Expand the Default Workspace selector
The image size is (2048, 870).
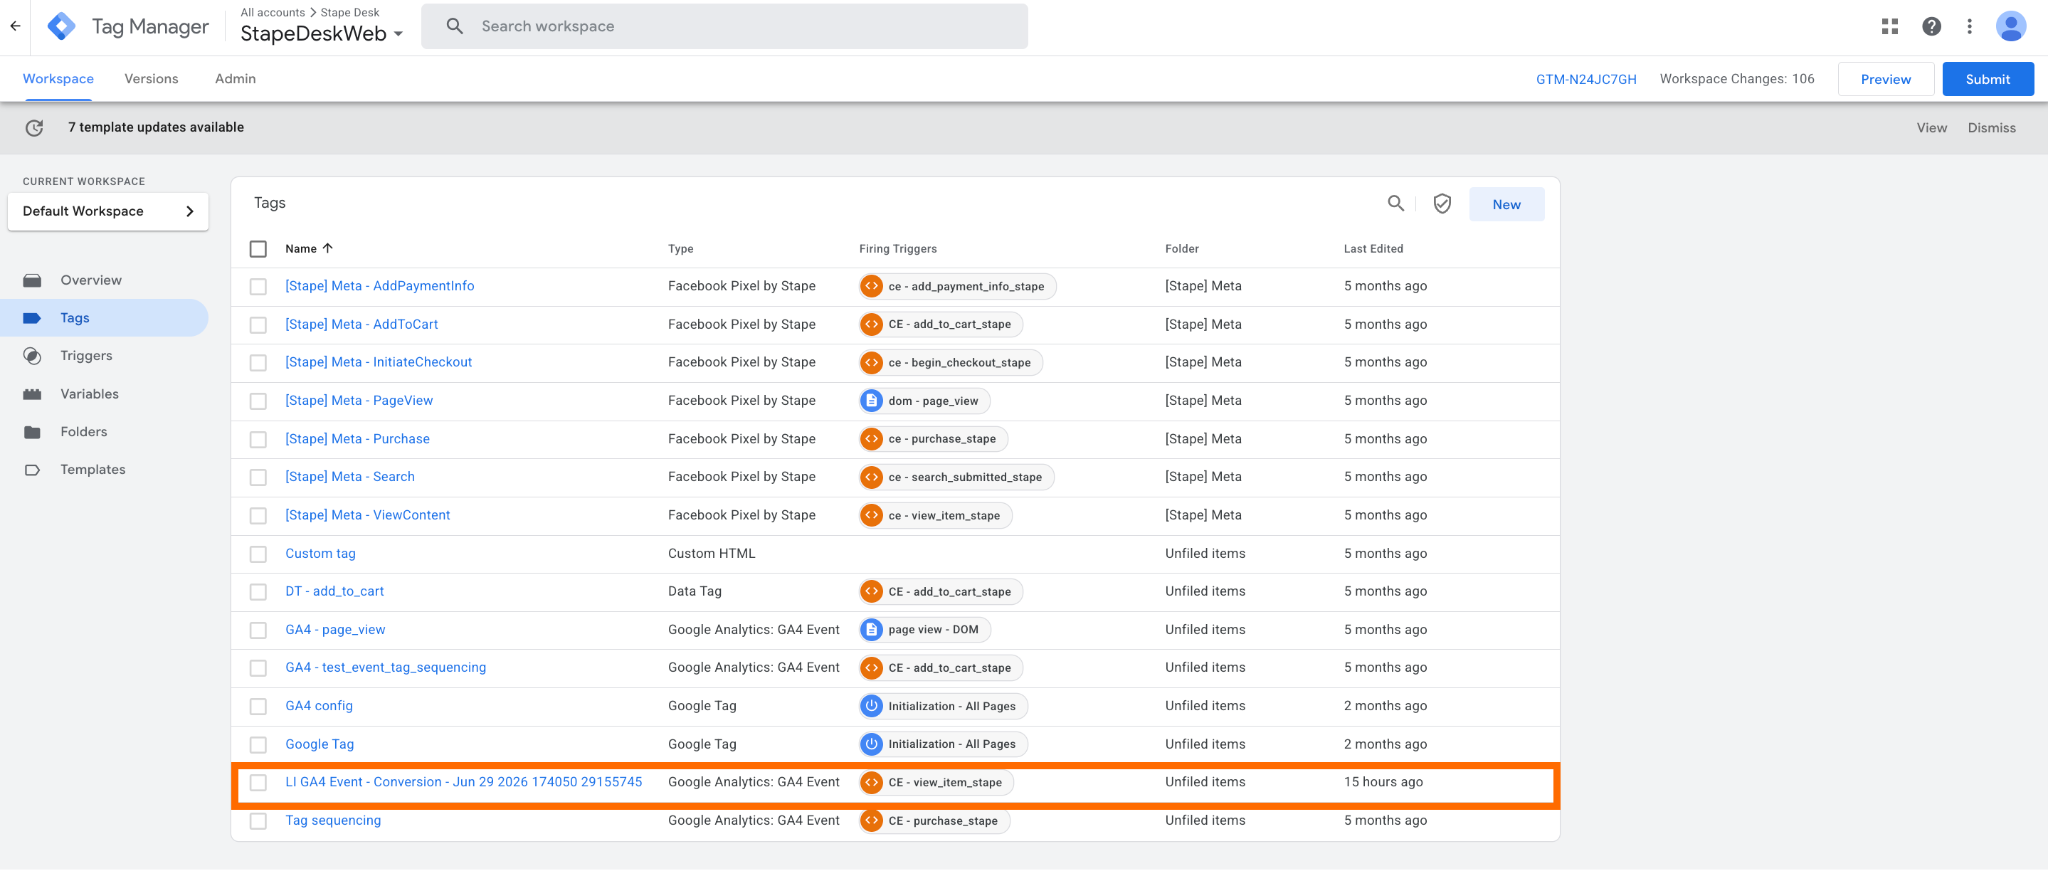[x=108, y=211]
